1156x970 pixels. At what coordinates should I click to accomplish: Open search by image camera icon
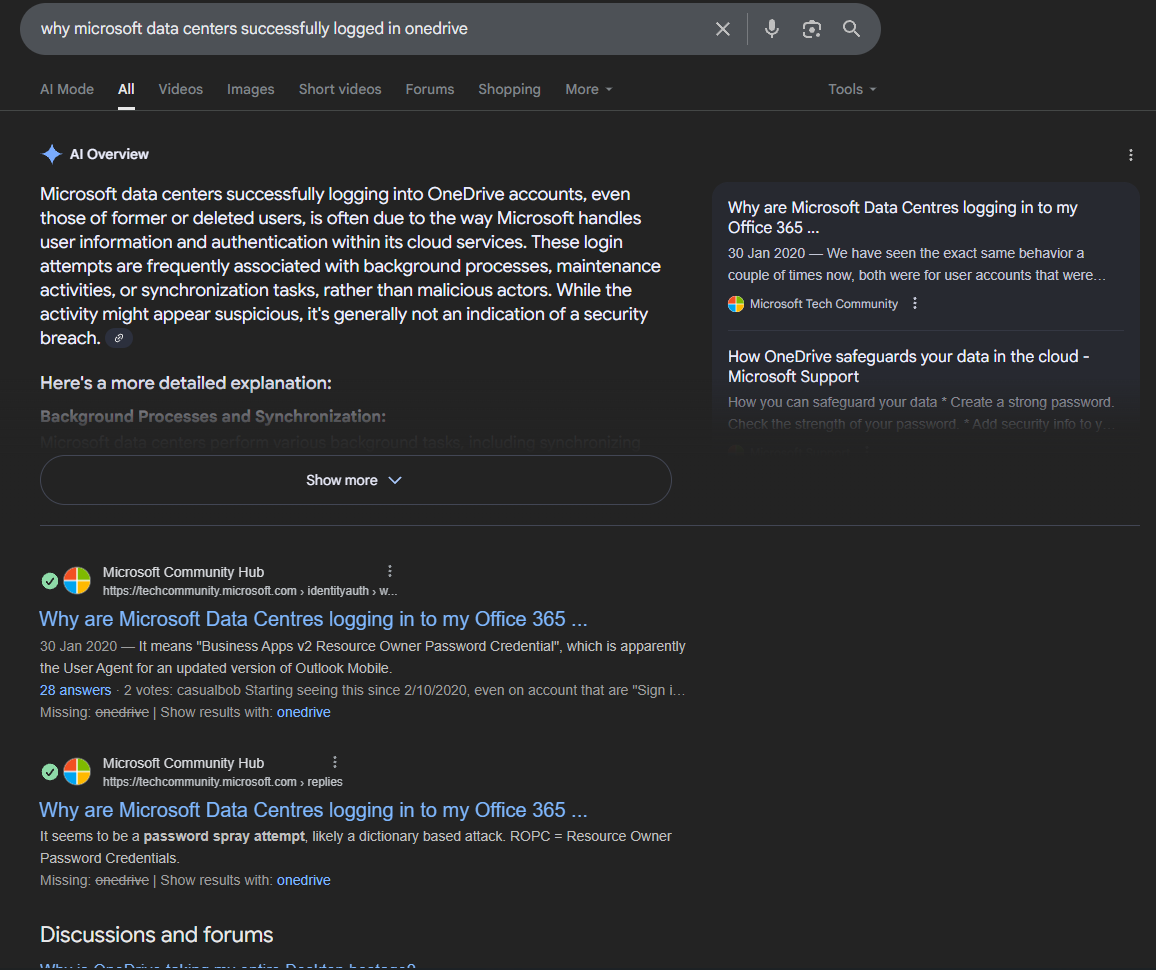pyautogui.click(x=812, y=29)
